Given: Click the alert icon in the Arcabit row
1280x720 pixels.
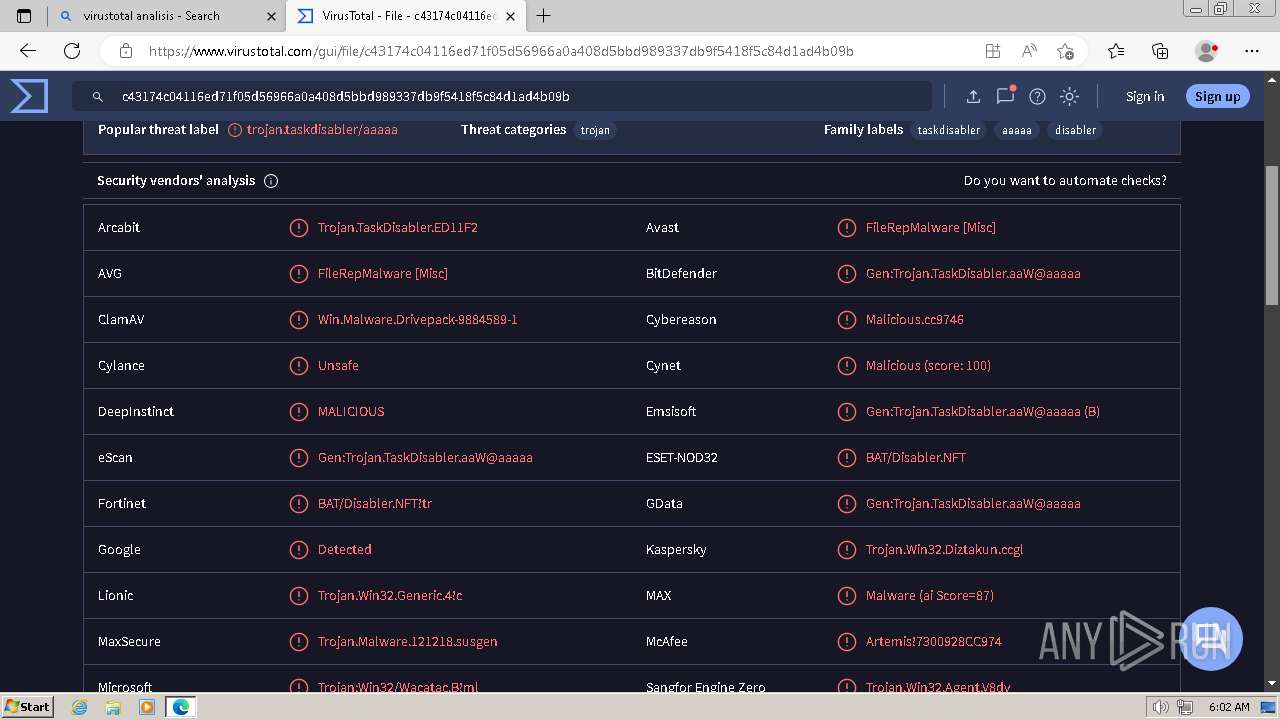Looking at the screenshot, I should coord(298,228).
